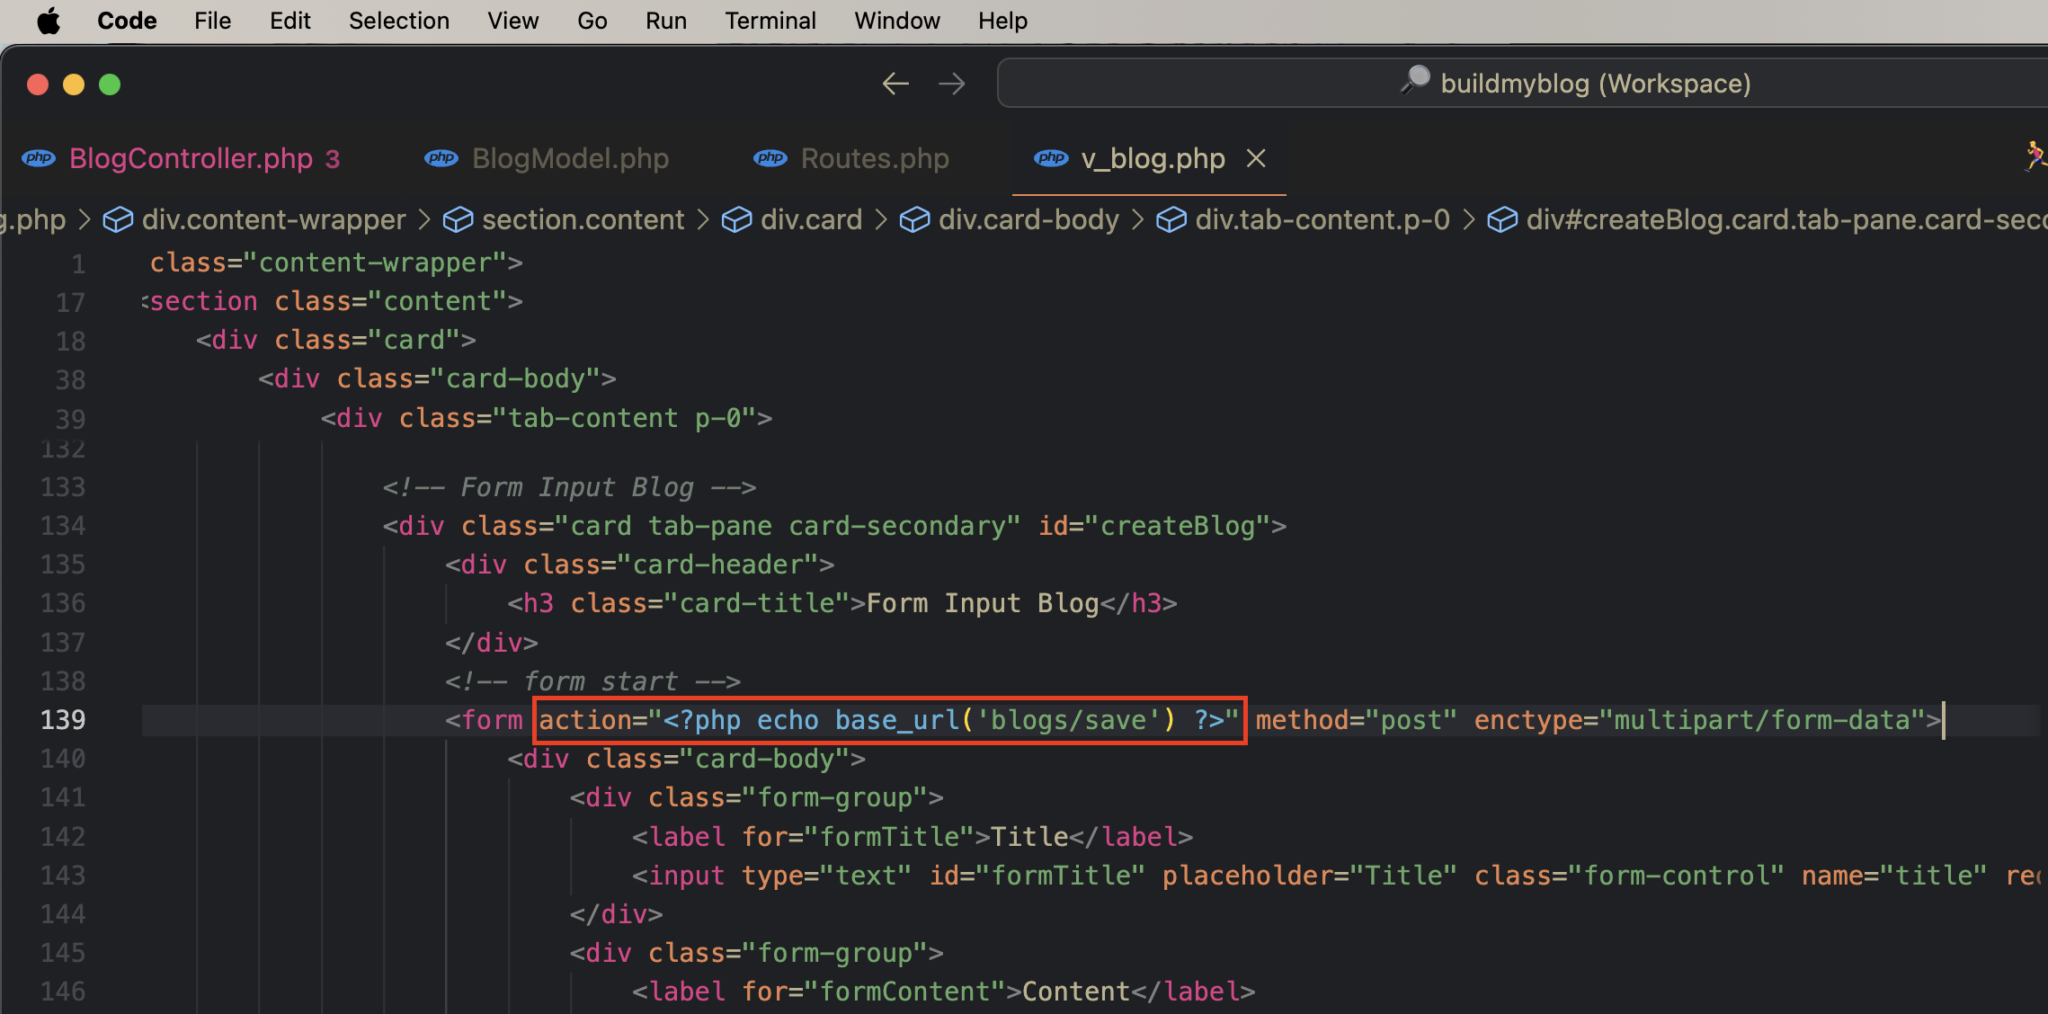Click the run action icon at editor top right
The width and height of the screenshot is (2048, 1014).
click(2035, 156)
